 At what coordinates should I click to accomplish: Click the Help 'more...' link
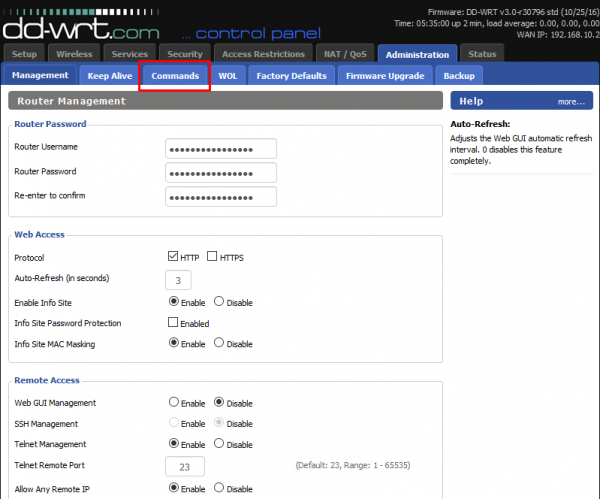tap(571, 102)
